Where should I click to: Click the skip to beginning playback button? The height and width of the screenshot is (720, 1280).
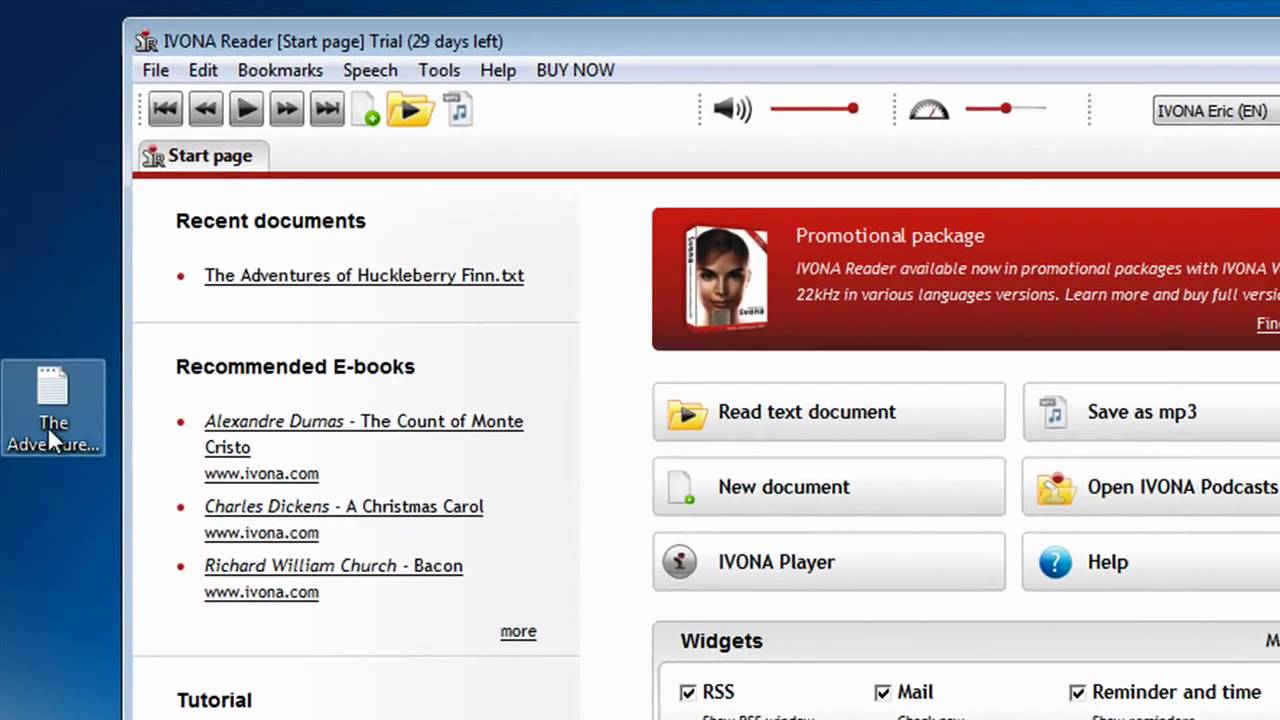(165, 109)
